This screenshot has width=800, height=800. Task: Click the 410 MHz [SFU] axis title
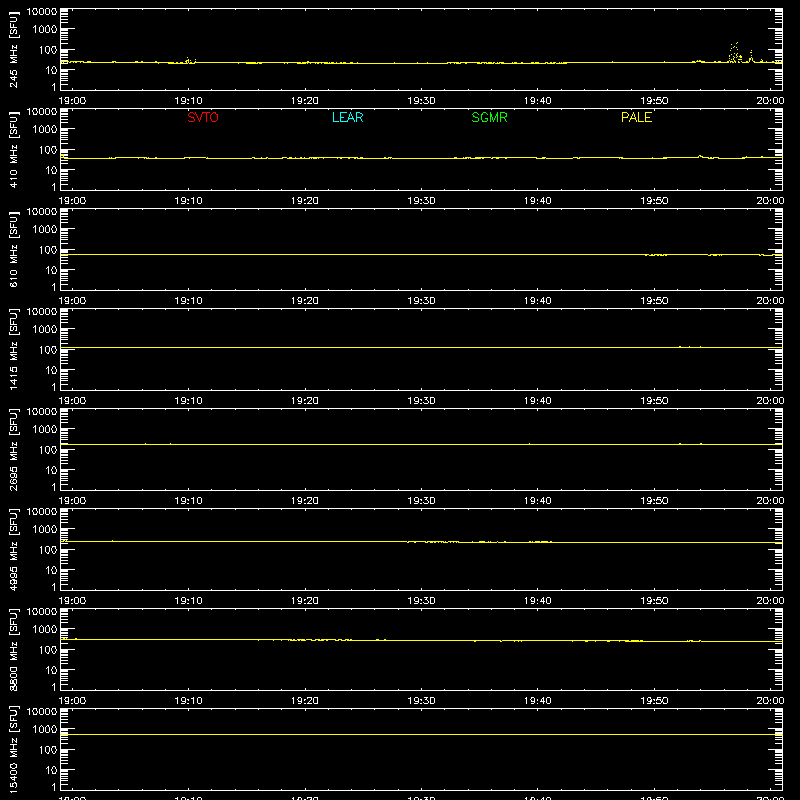14,150
